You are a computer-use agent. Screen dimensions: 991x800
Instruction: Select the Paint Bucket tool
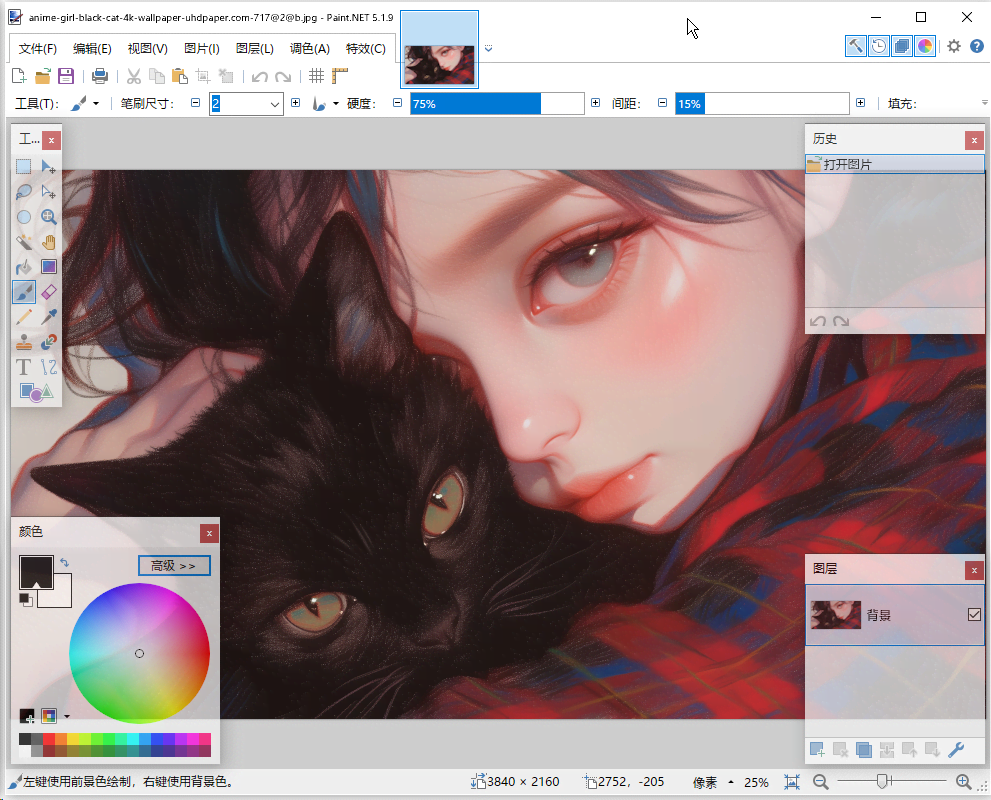point(23,267)
